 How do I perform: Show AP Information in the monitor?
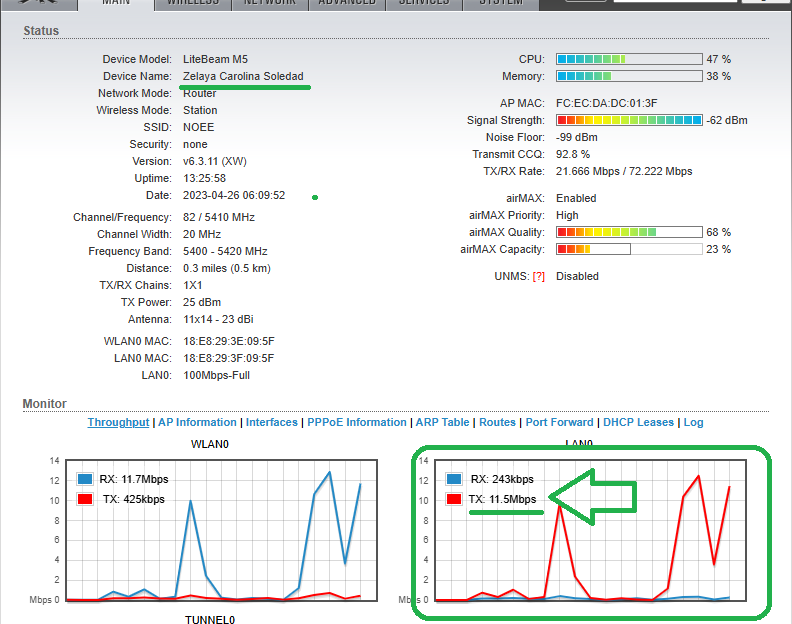pos(198,422)
